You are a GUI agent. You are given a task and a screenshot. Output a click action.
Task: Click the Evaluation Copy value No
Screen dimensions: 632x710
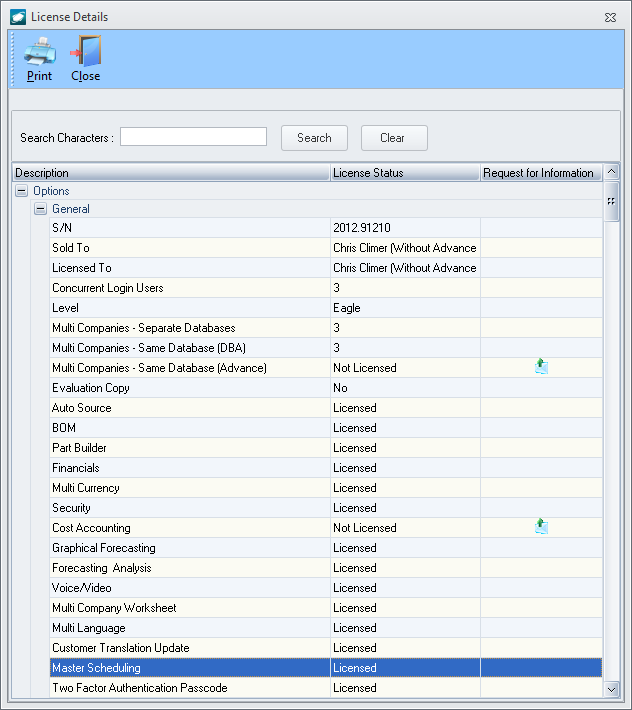tap(340, 388)
